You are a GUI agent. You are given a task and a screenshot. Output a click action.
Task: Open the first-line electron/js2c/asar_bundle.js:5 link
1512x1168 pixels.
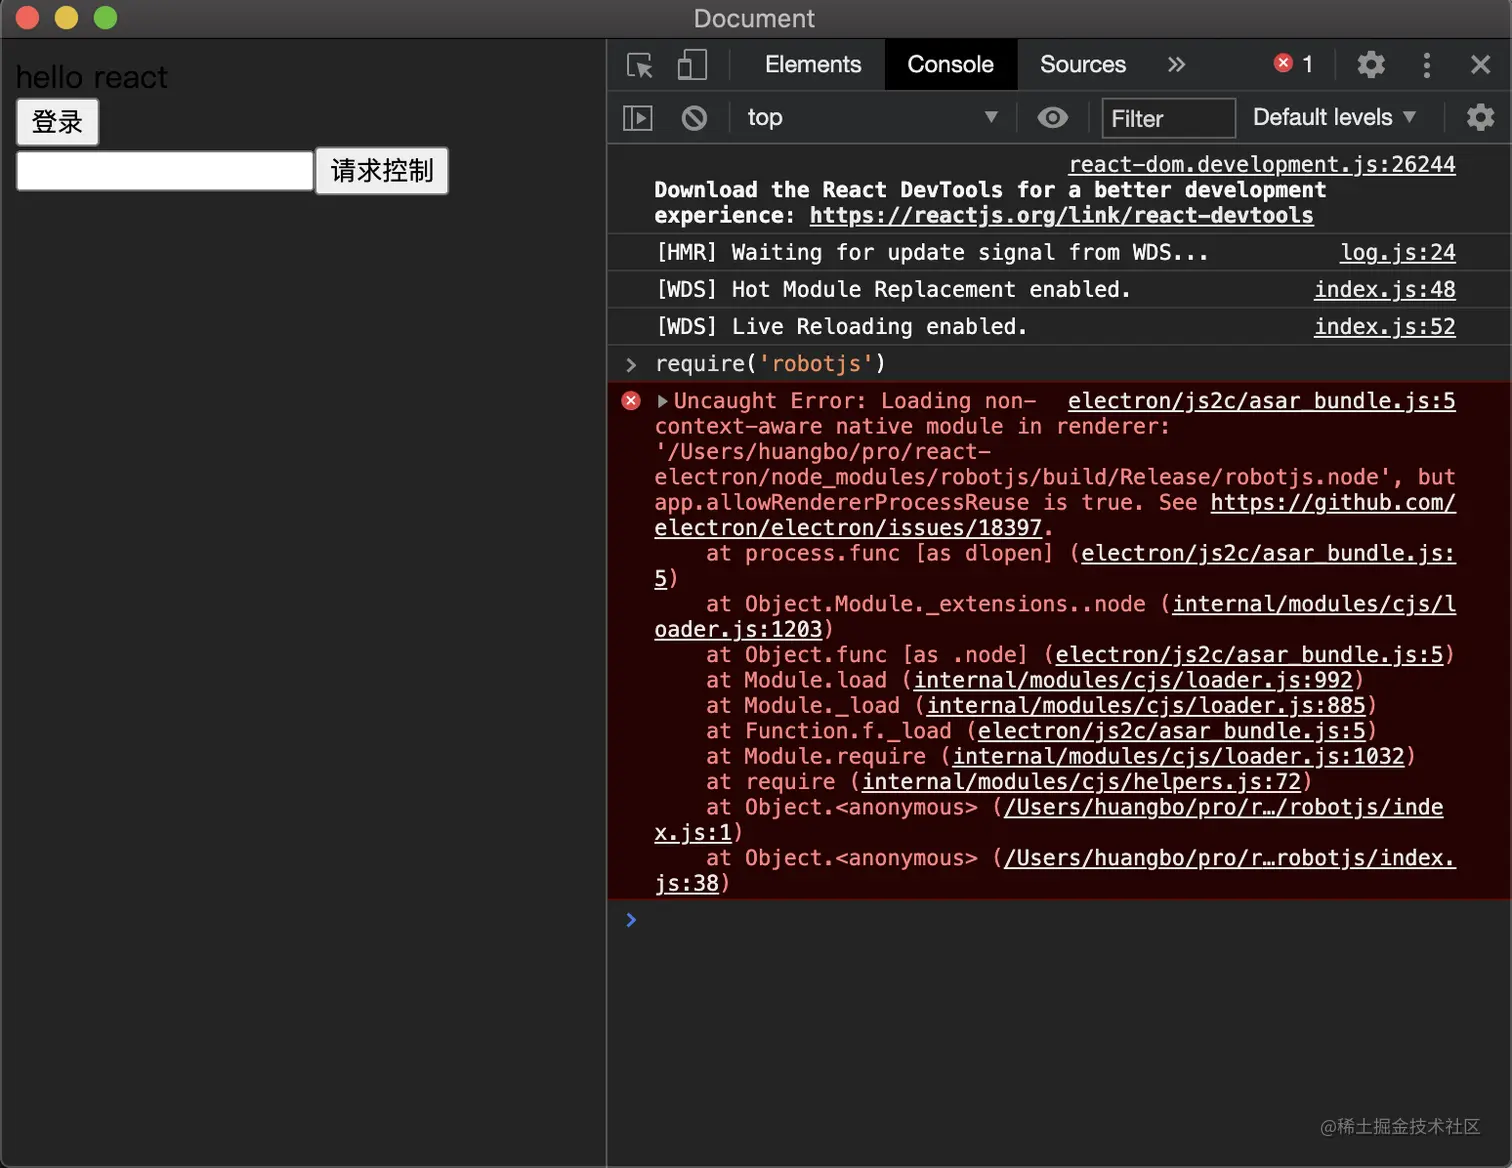pyautogui.click(x=1262, y=401)
